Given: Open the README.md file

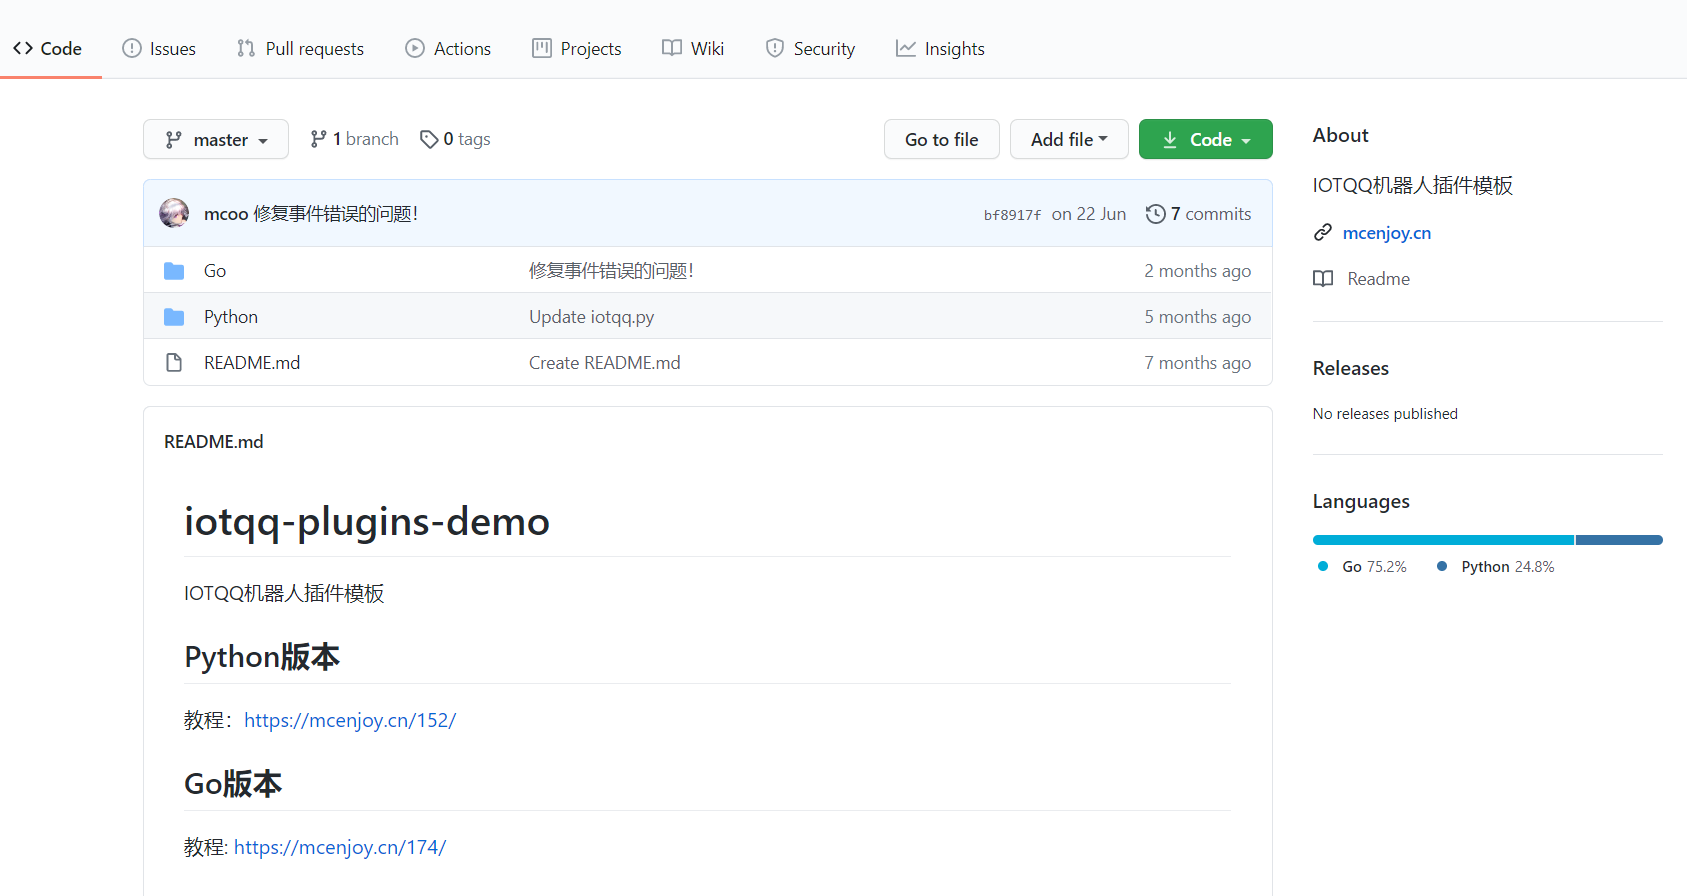Looking at the screenshot, I should pos(252,363).
